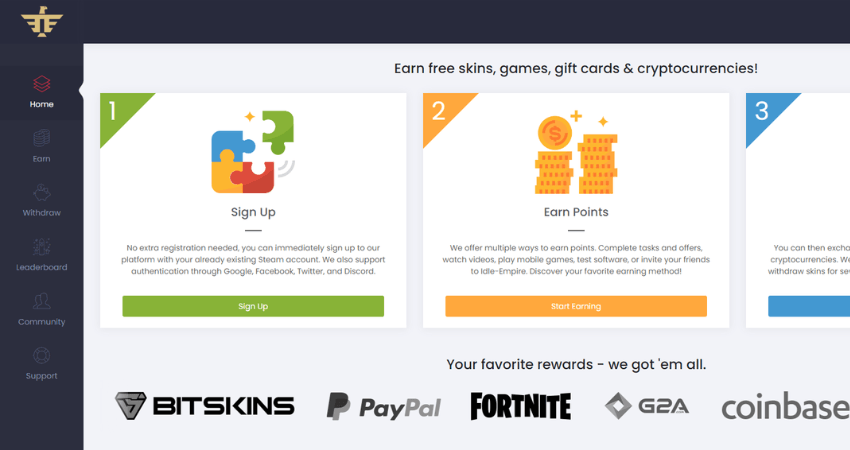Click the coin stacks Earn Points illustration

576,152
